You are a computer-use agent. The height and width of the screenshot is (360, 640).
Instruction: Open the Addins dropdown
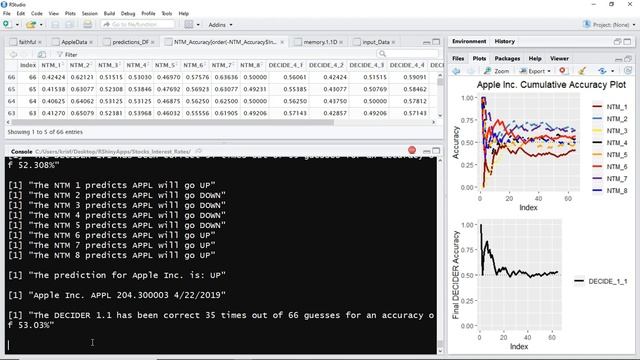coord(220,25)
